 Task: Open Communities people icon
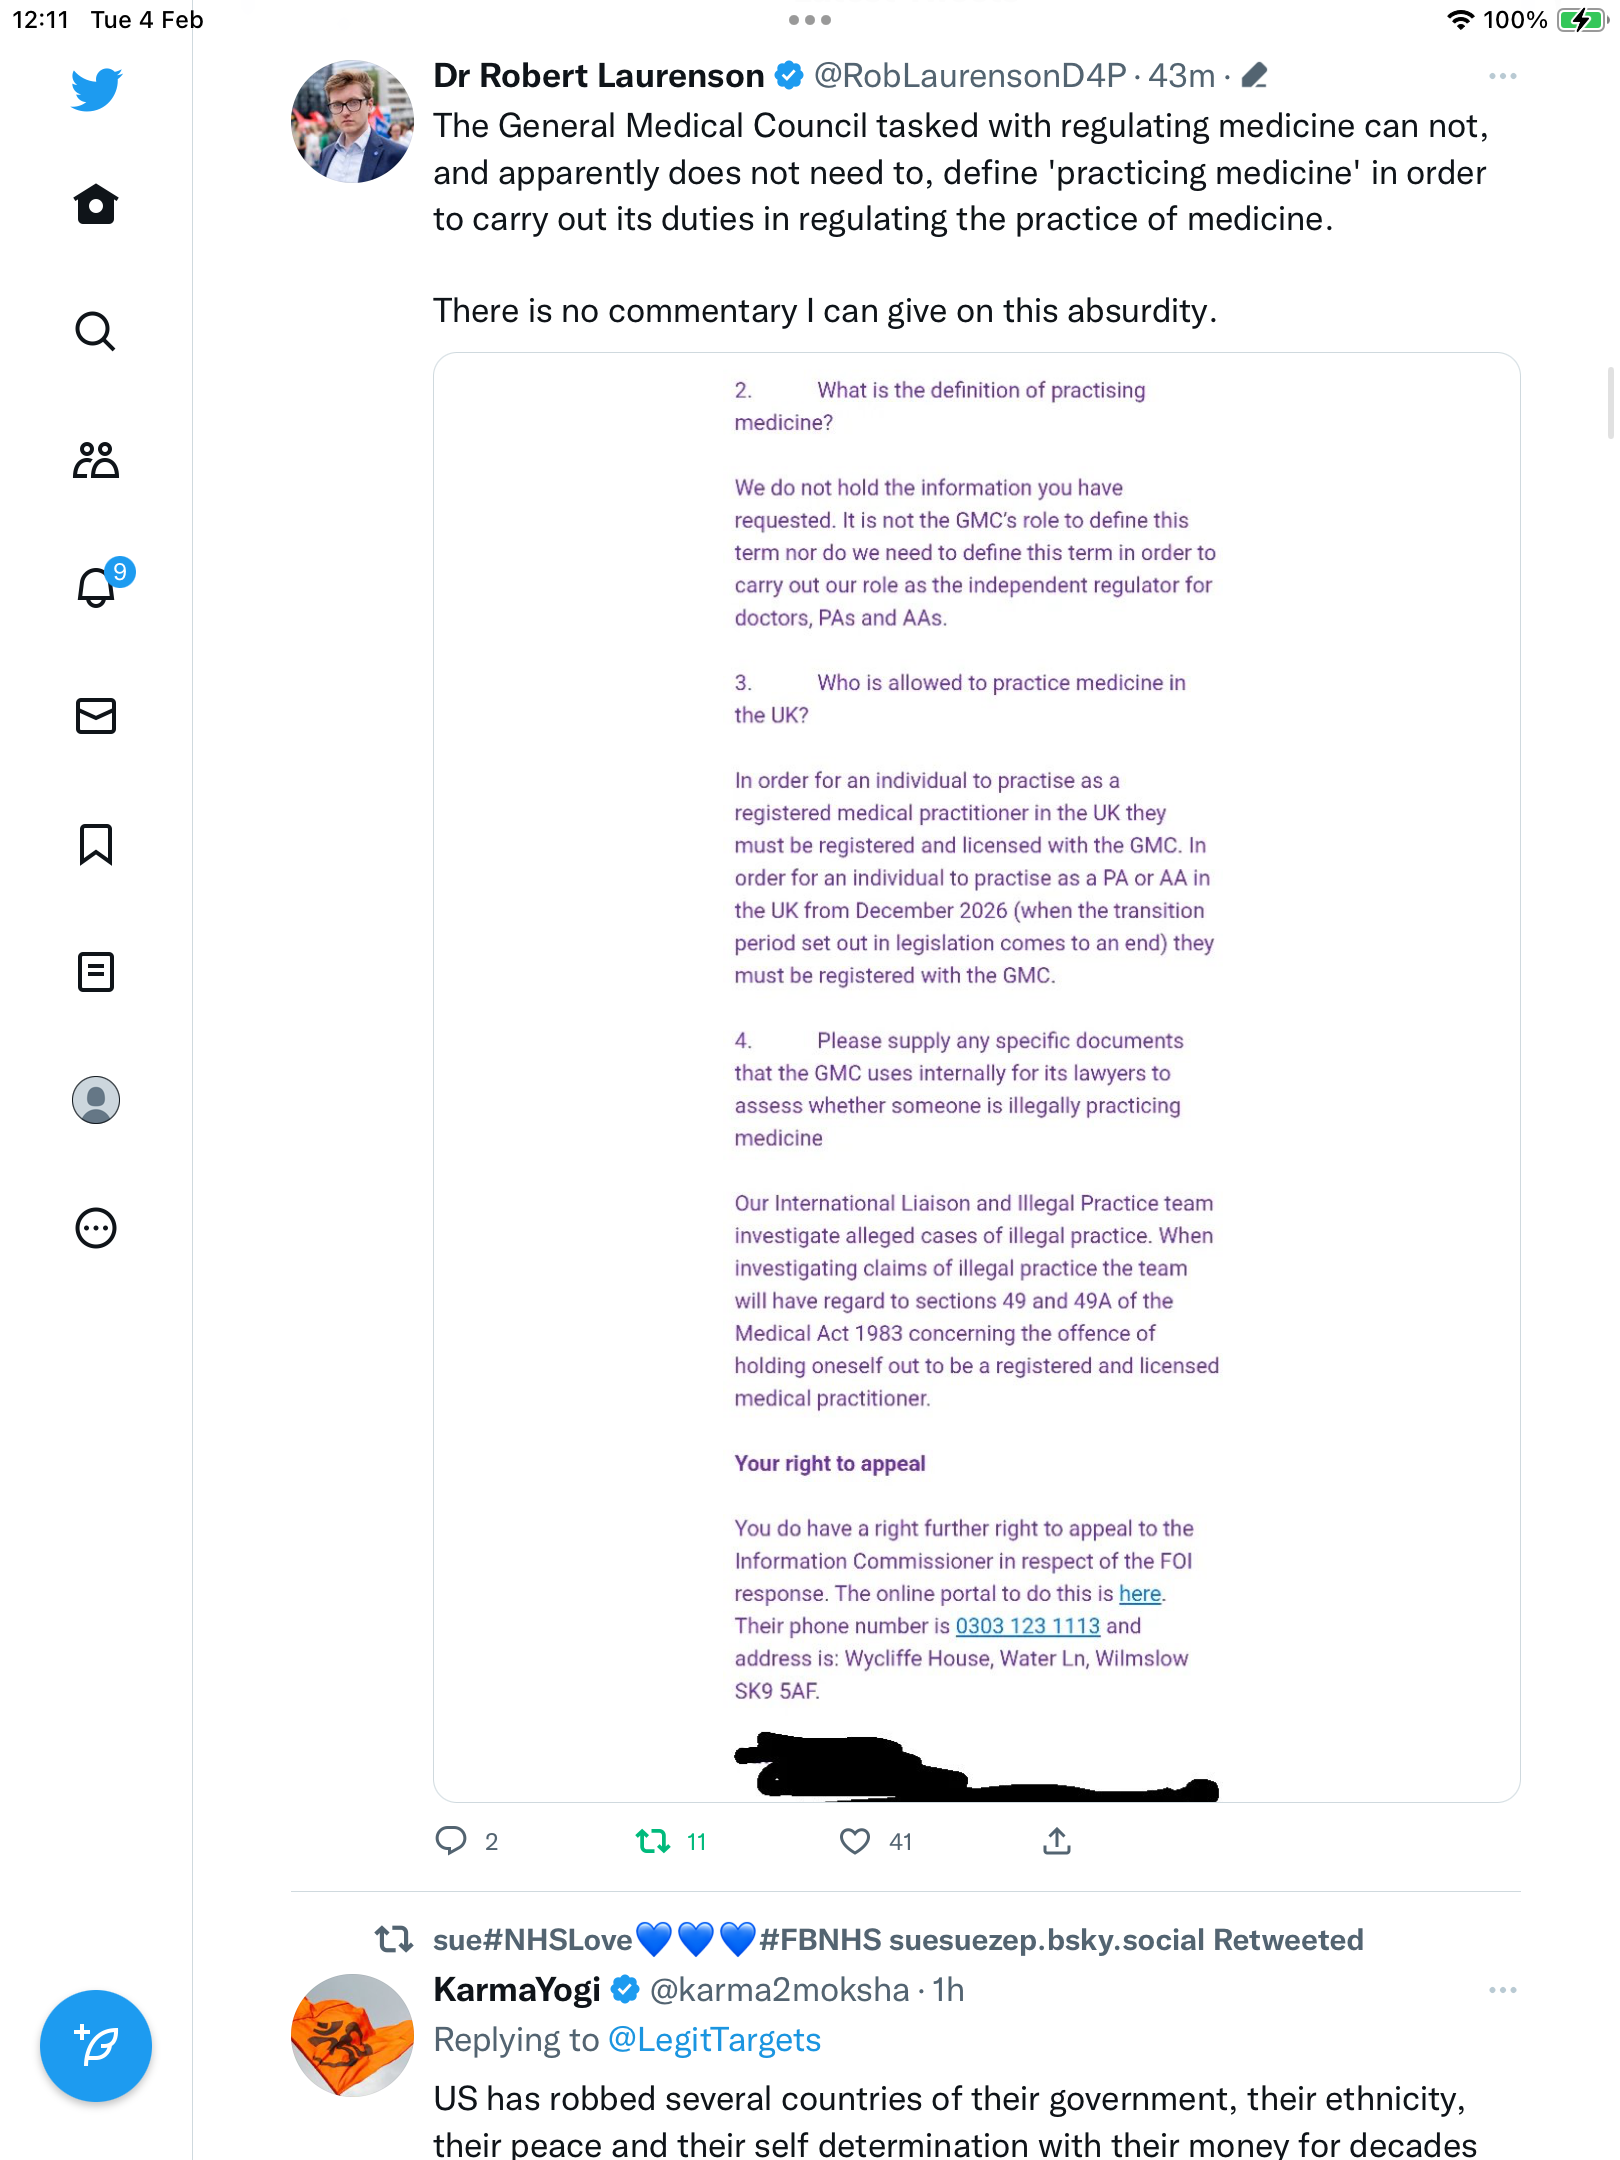[x=96, y=460]
